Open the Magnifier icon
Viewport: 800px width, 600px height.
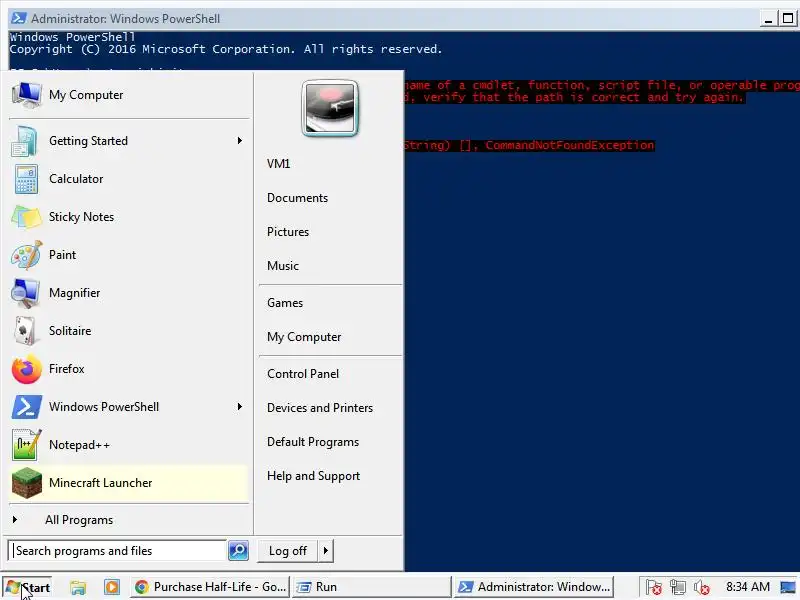point(26,293)
